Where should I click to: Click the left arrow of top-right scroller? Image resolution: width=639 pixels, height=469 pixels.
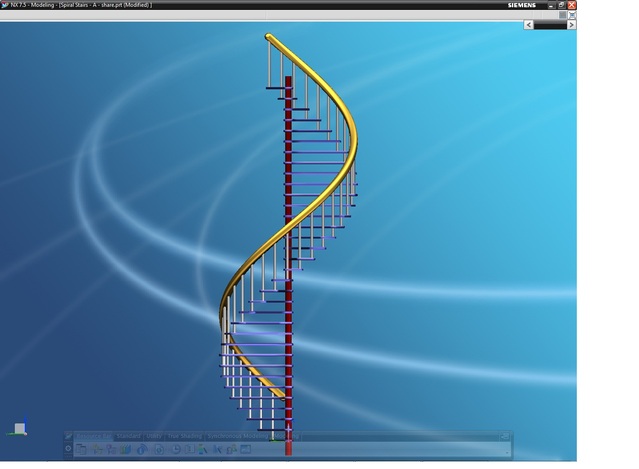[x=529, y=25]
